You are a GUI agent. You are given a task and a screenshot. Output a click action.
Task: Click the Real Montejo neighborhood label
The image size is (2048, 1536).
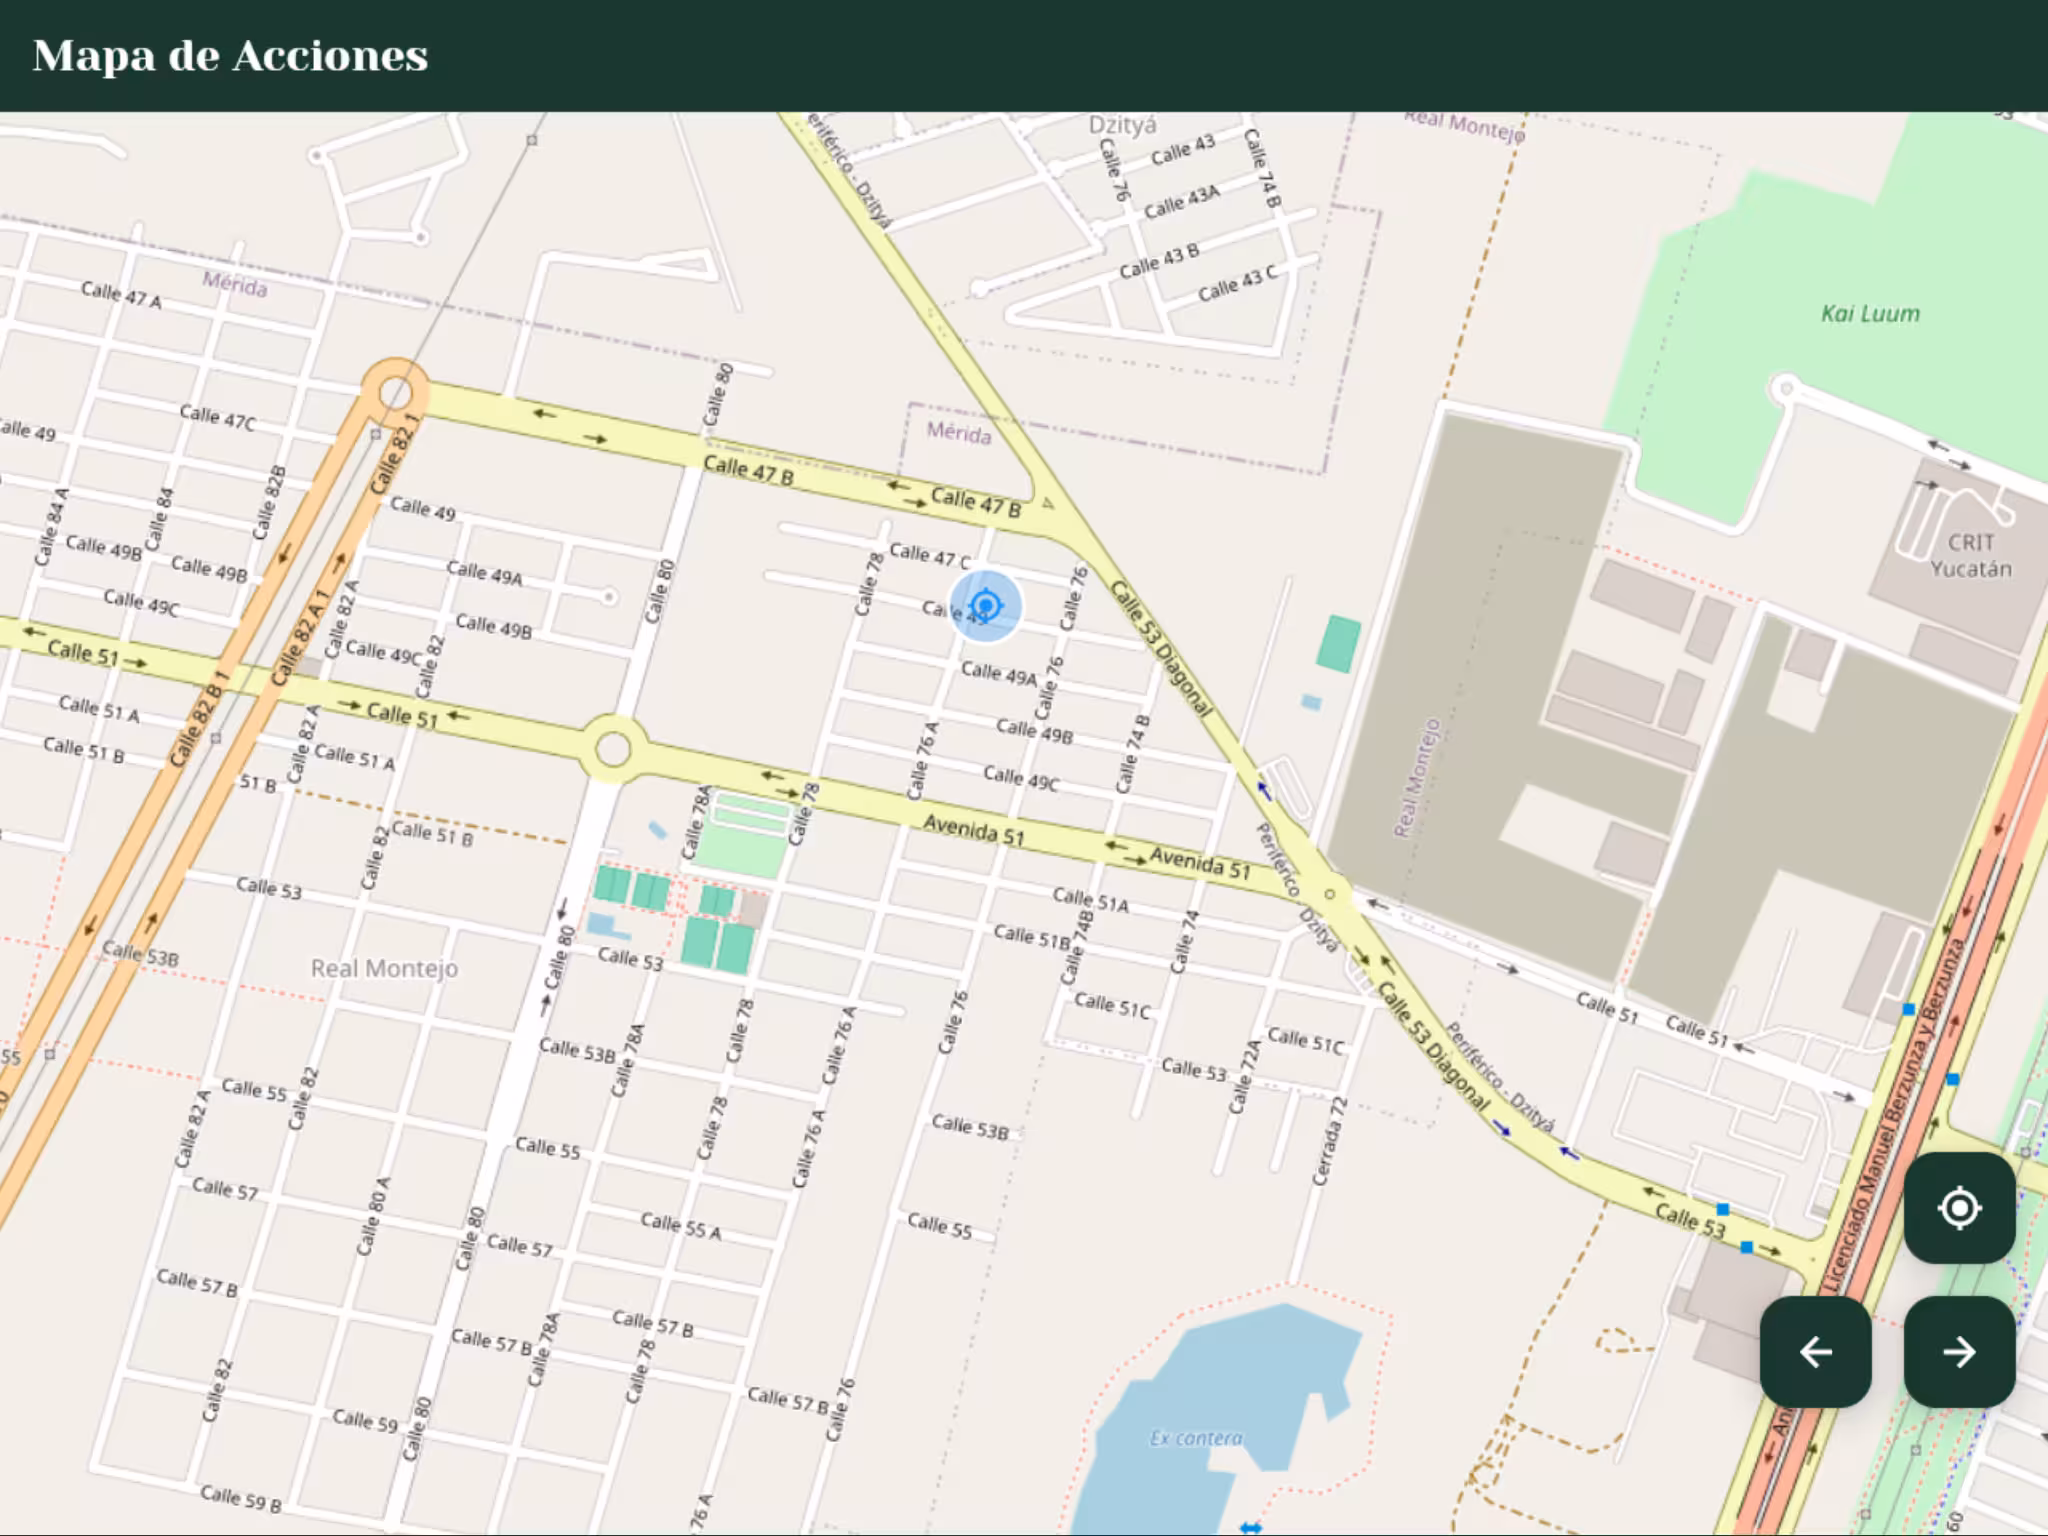(x=384, y=968)
